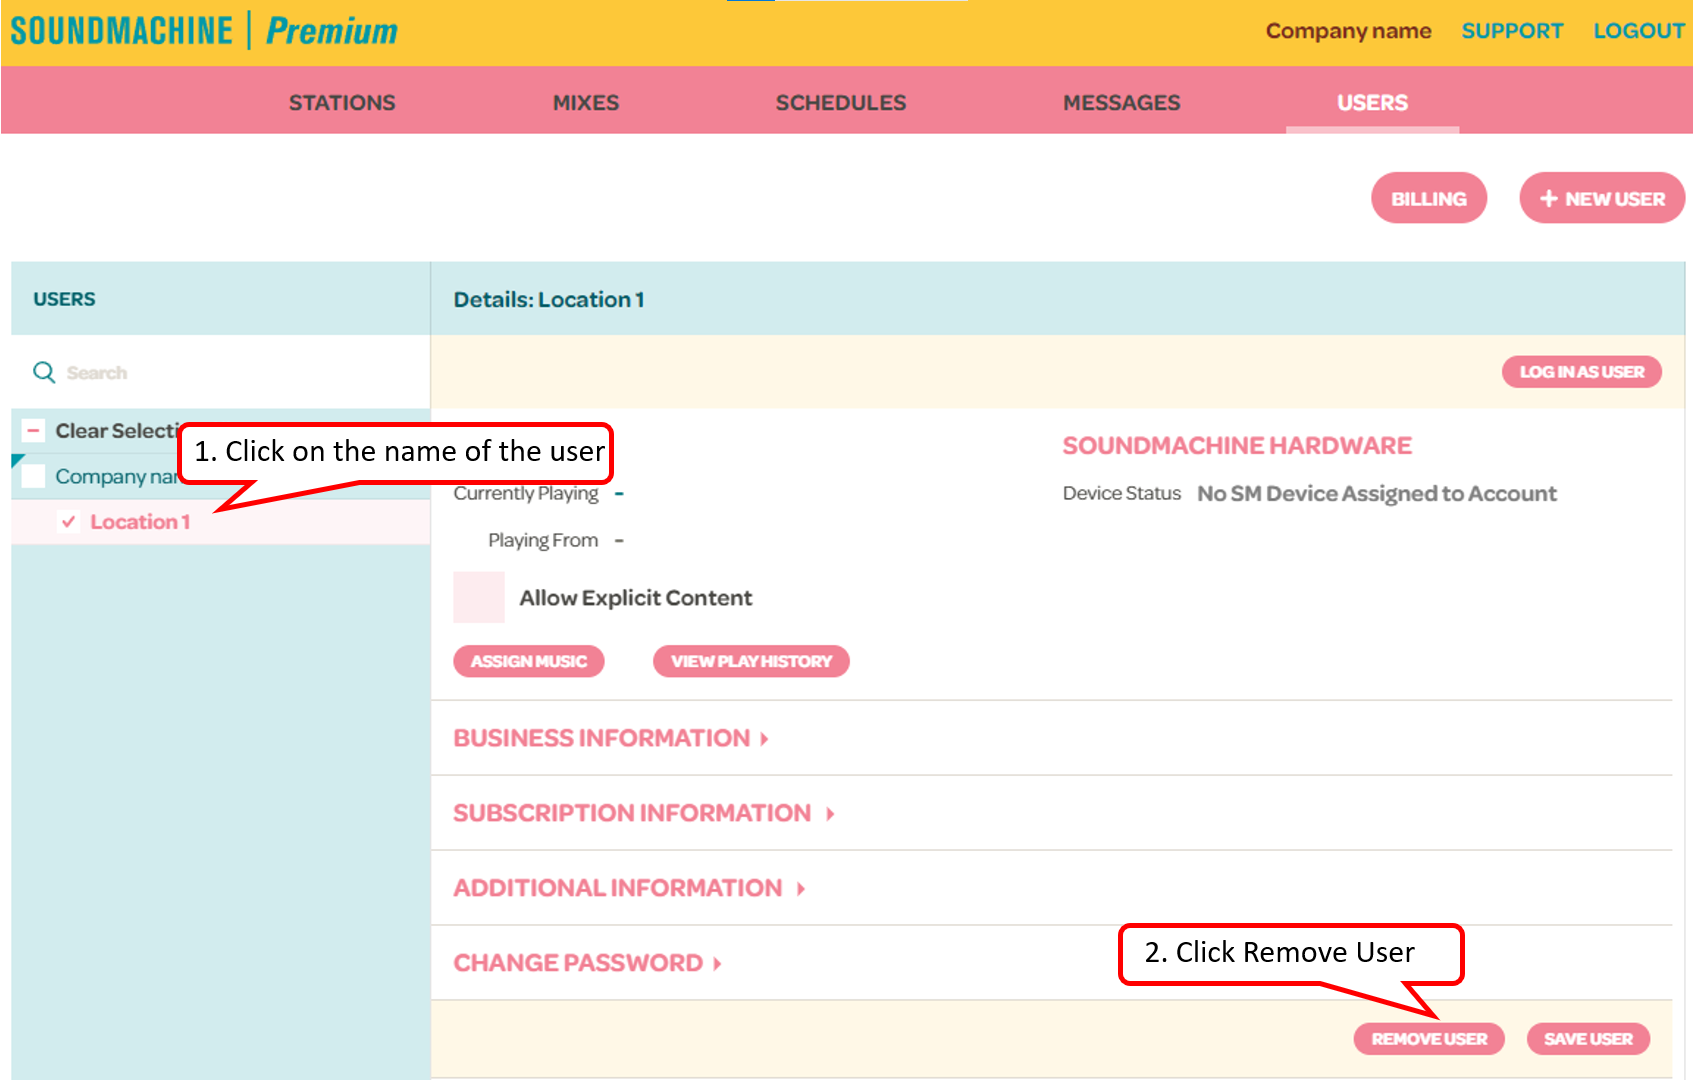Select the Location 1 user name

[x=140, y=521]
